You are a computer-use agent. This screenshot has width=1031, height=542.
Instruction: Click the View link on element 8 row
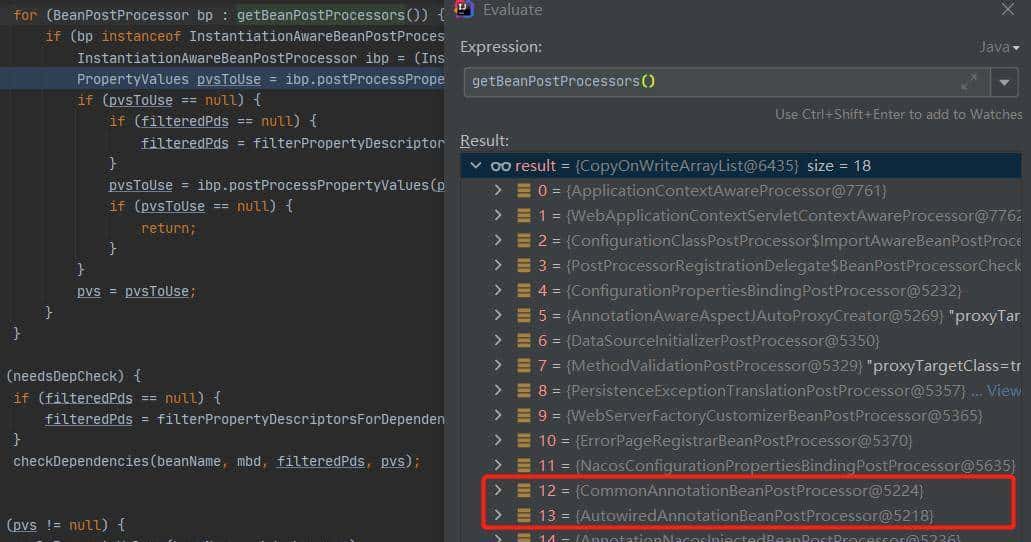[x=1003, y=391]
